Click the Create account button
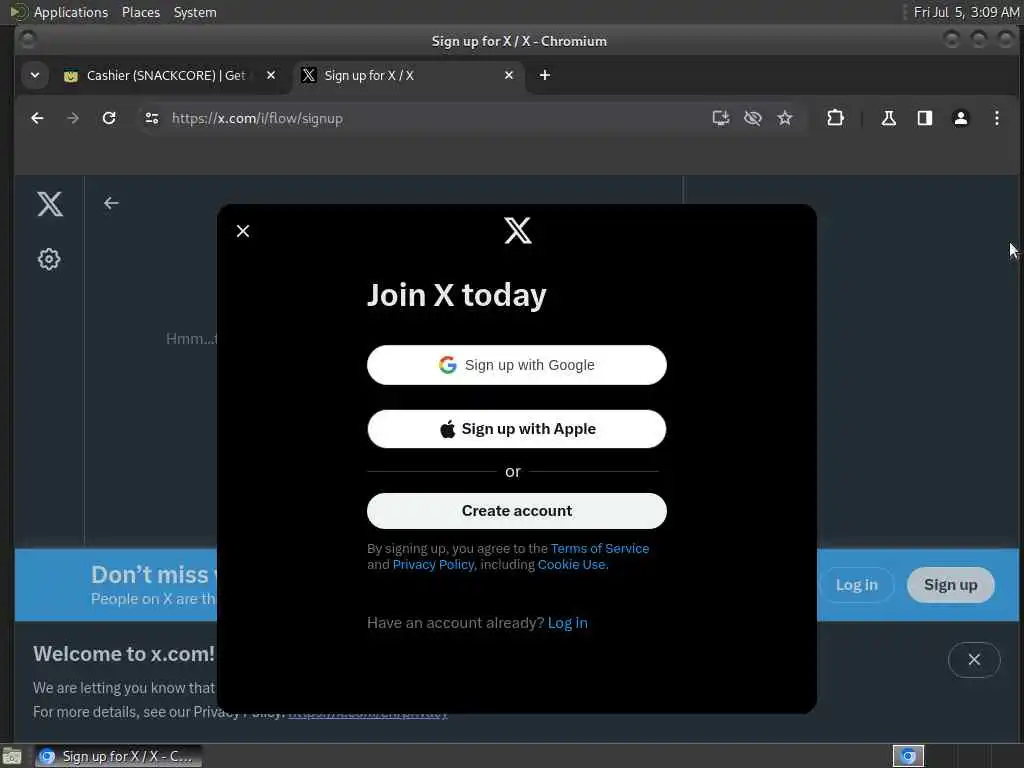This screenshot has width=1024, height=768. click(x=517, y=511)
